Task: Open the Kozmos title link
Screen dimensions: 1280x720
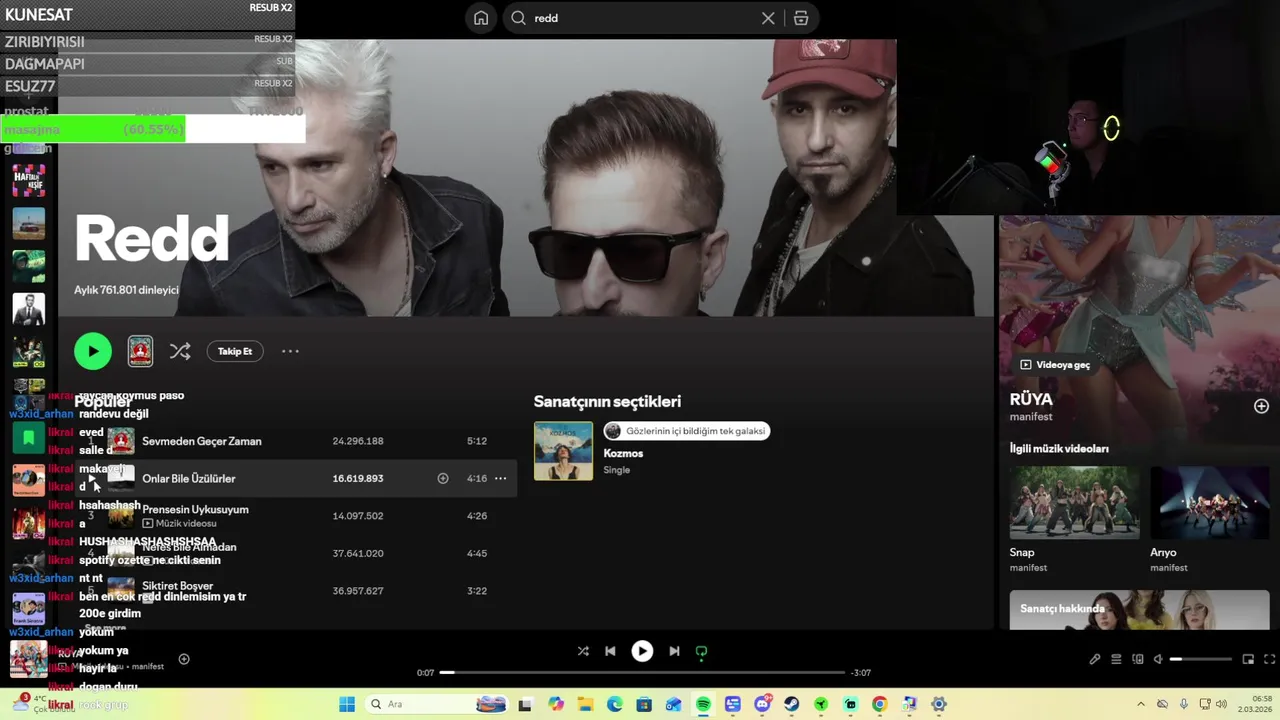Action: pyautogui.click(x=623, y=453)
